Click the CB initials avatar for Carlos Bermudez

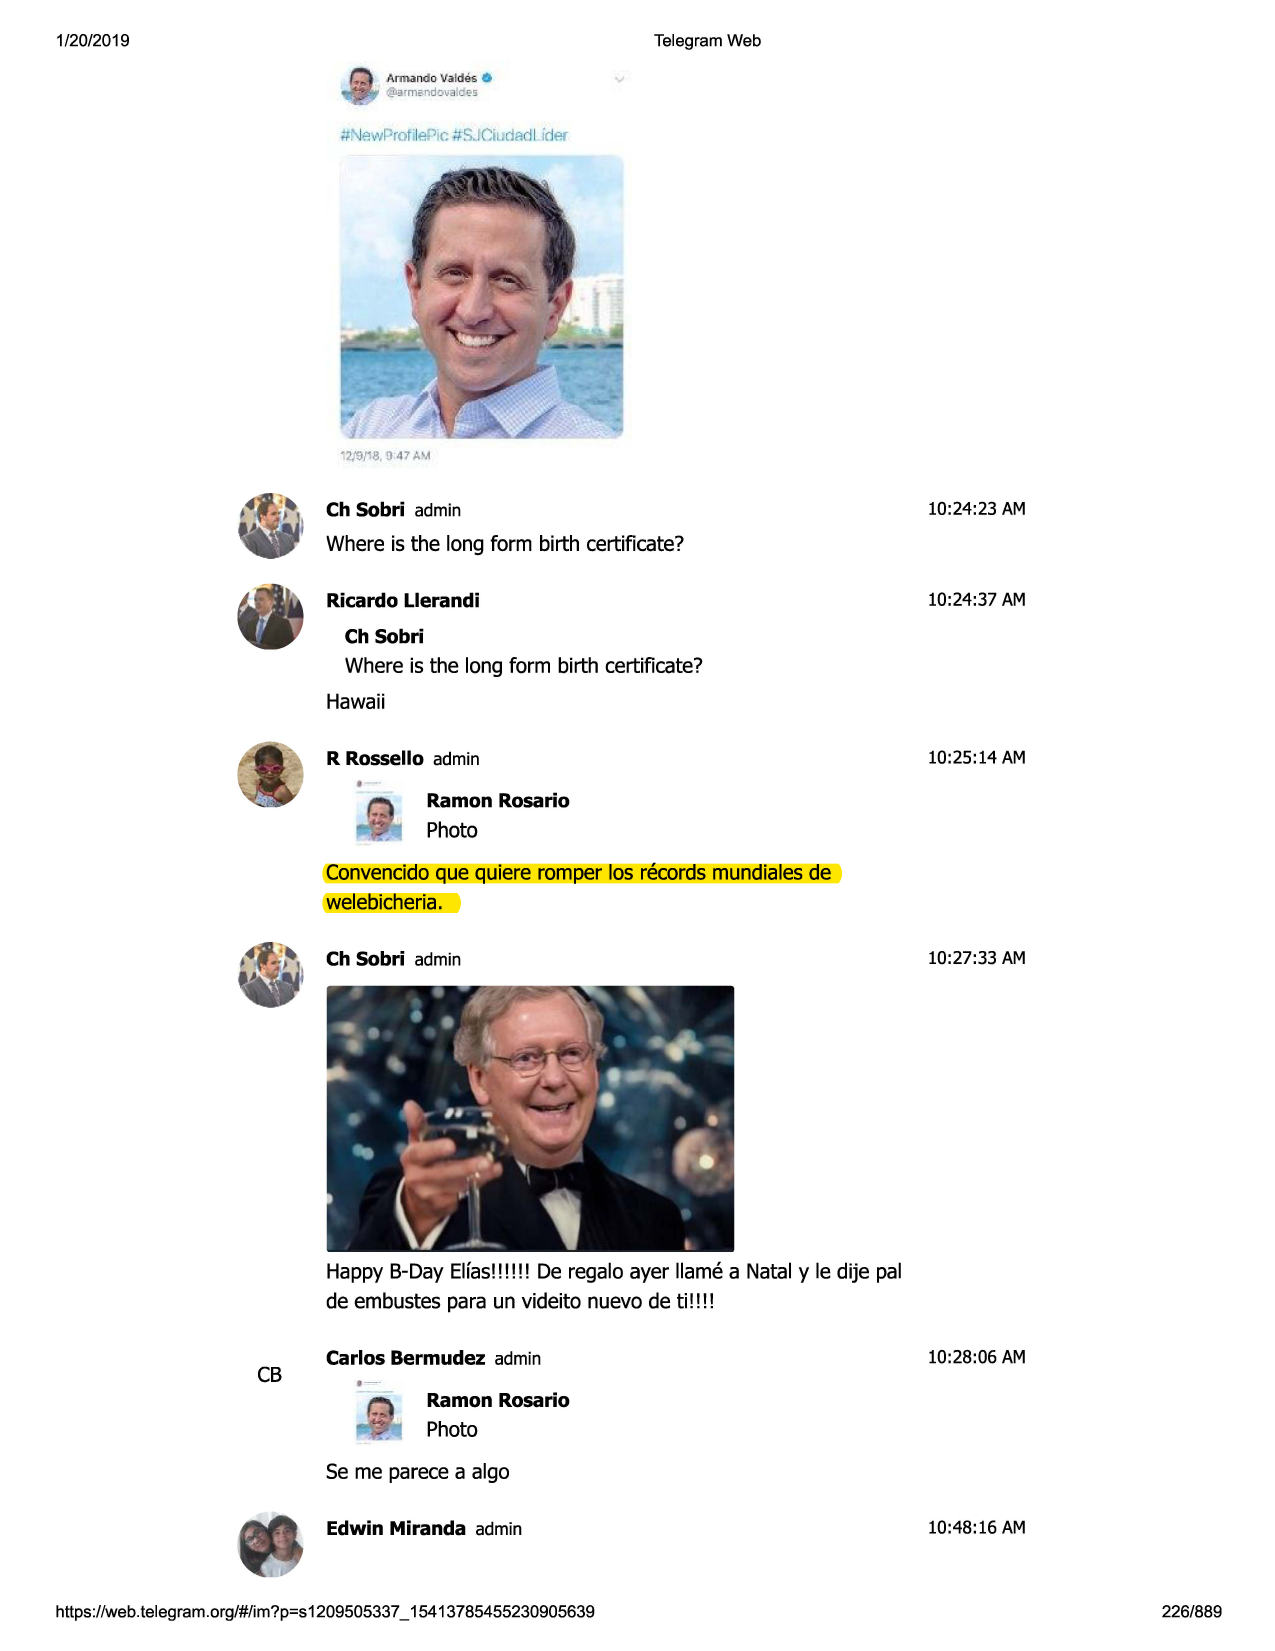pos(270,1374)
